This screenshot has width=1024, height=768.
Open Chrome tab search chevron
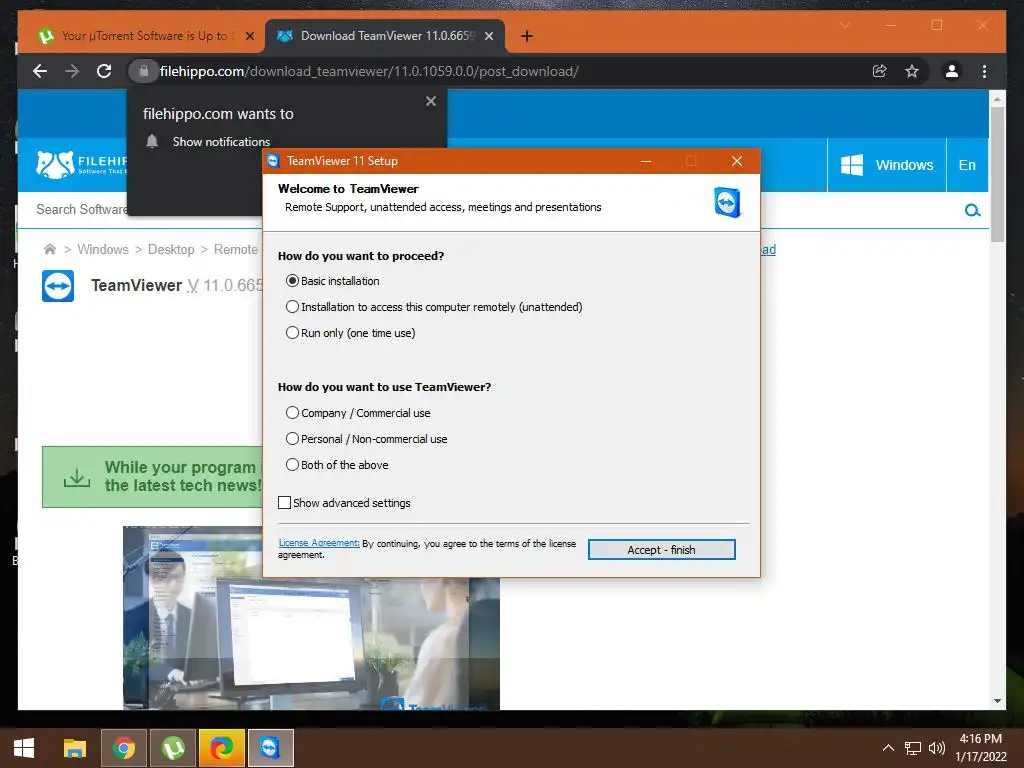pos(844,25)
